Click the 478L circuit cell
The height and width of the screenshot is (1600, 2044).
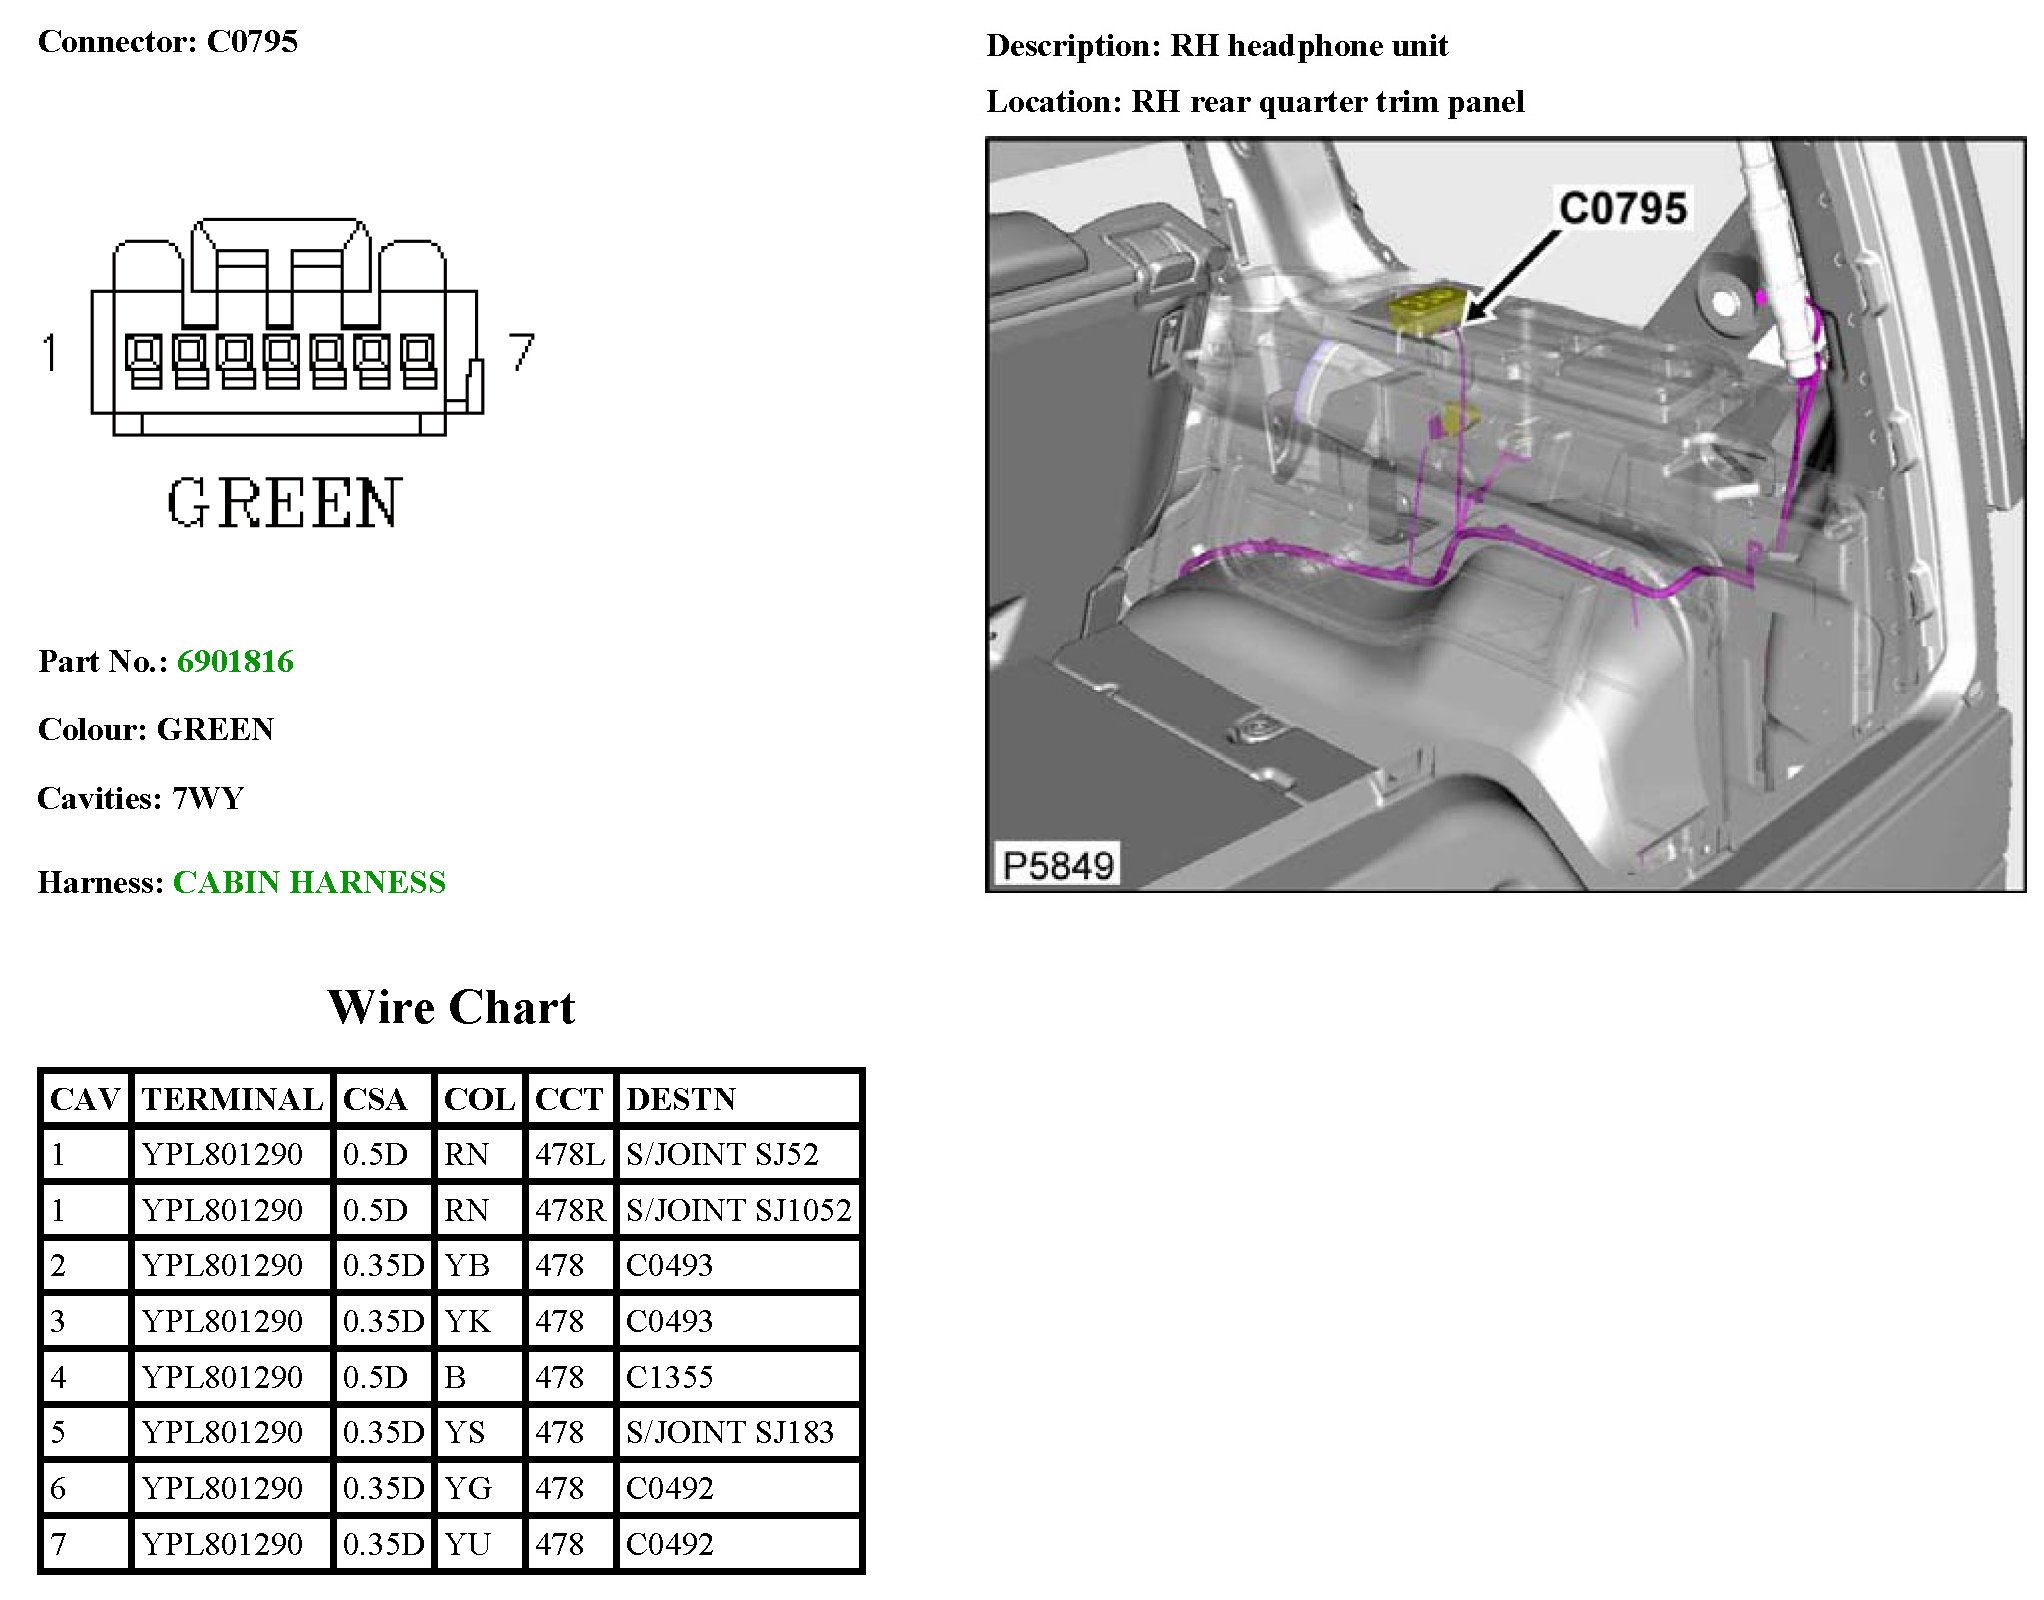point(569,1155)
